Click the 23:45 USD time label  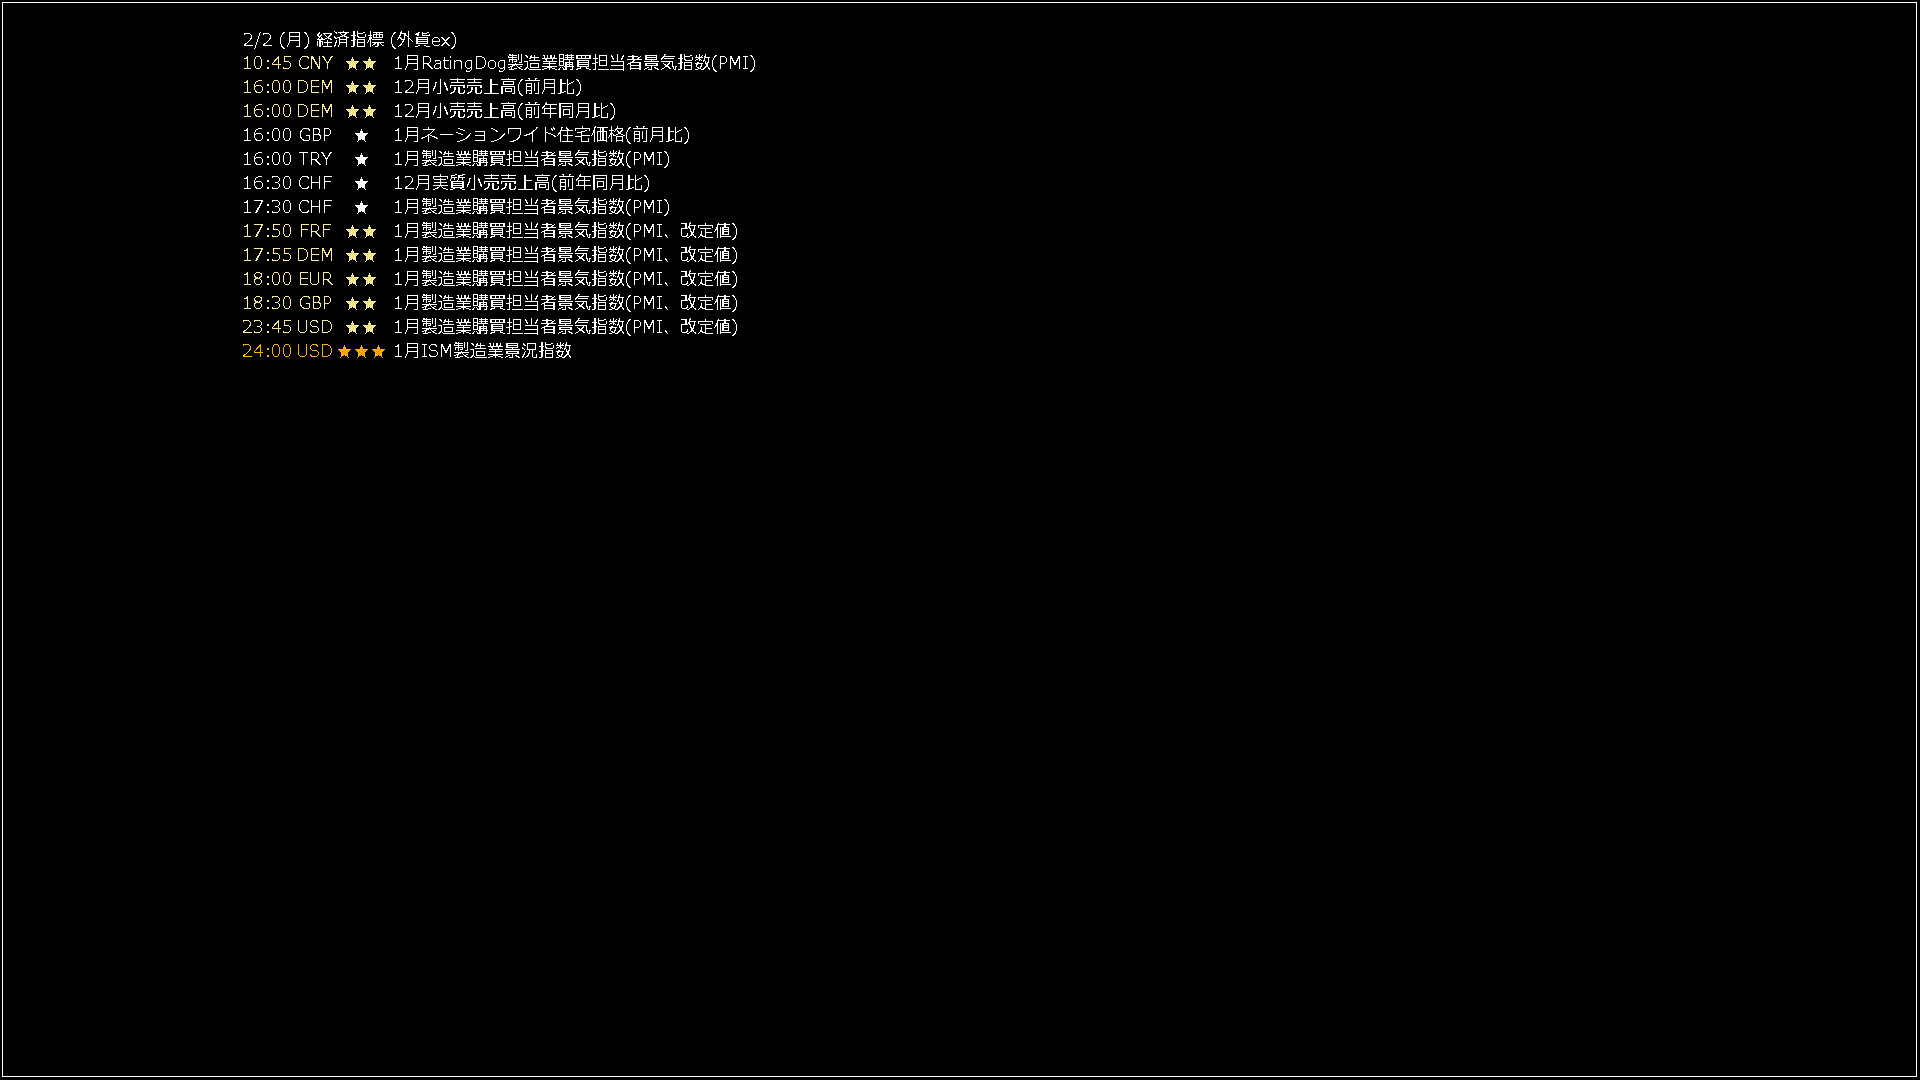point(287,327)
